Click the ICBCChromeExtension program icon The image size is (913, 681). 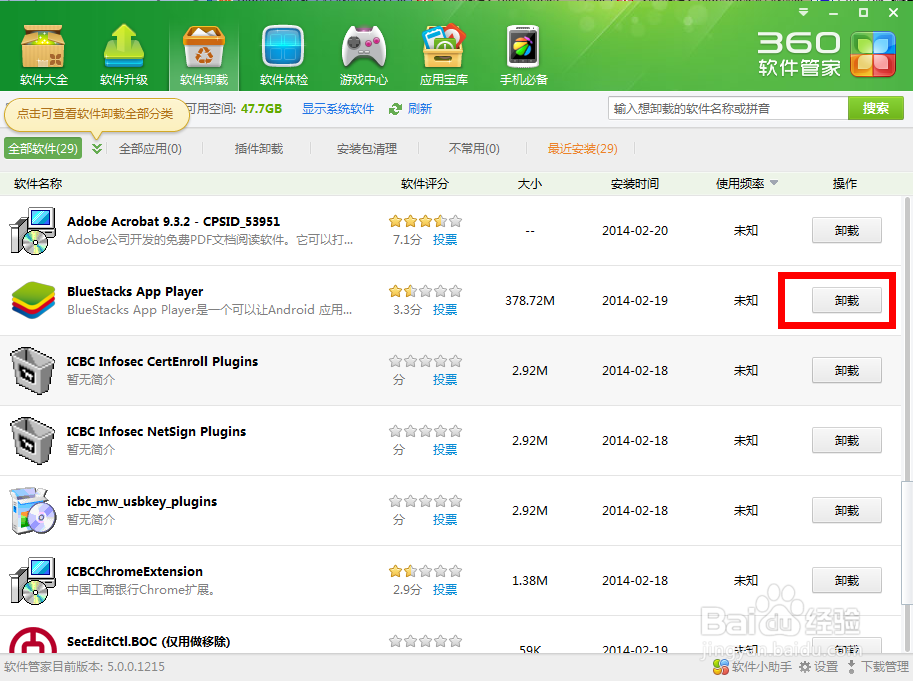(x=33, y=581)
